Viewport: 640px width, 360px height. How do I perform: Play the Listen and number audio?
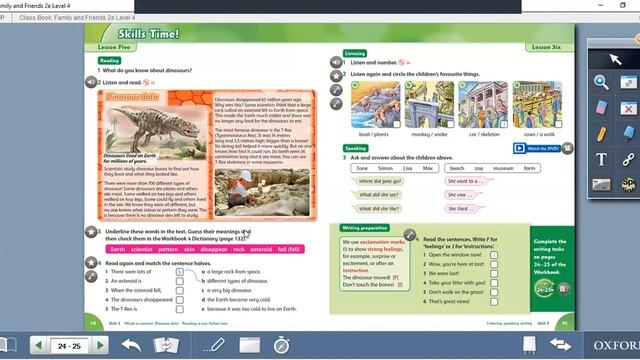[x=336, y=62]
